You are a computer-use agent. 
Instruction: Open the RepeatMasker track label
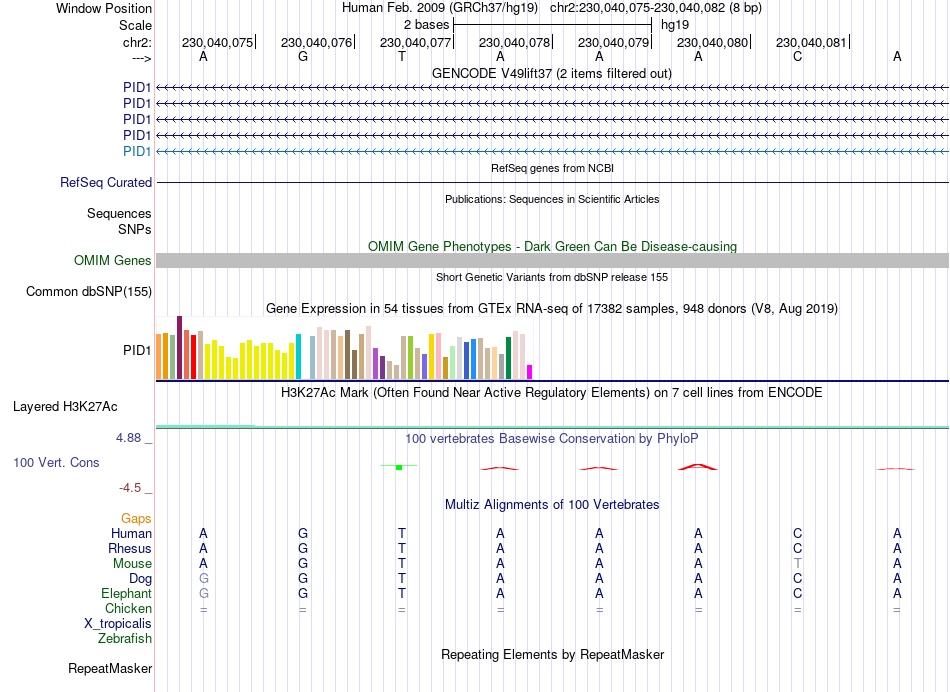point(110,668)
